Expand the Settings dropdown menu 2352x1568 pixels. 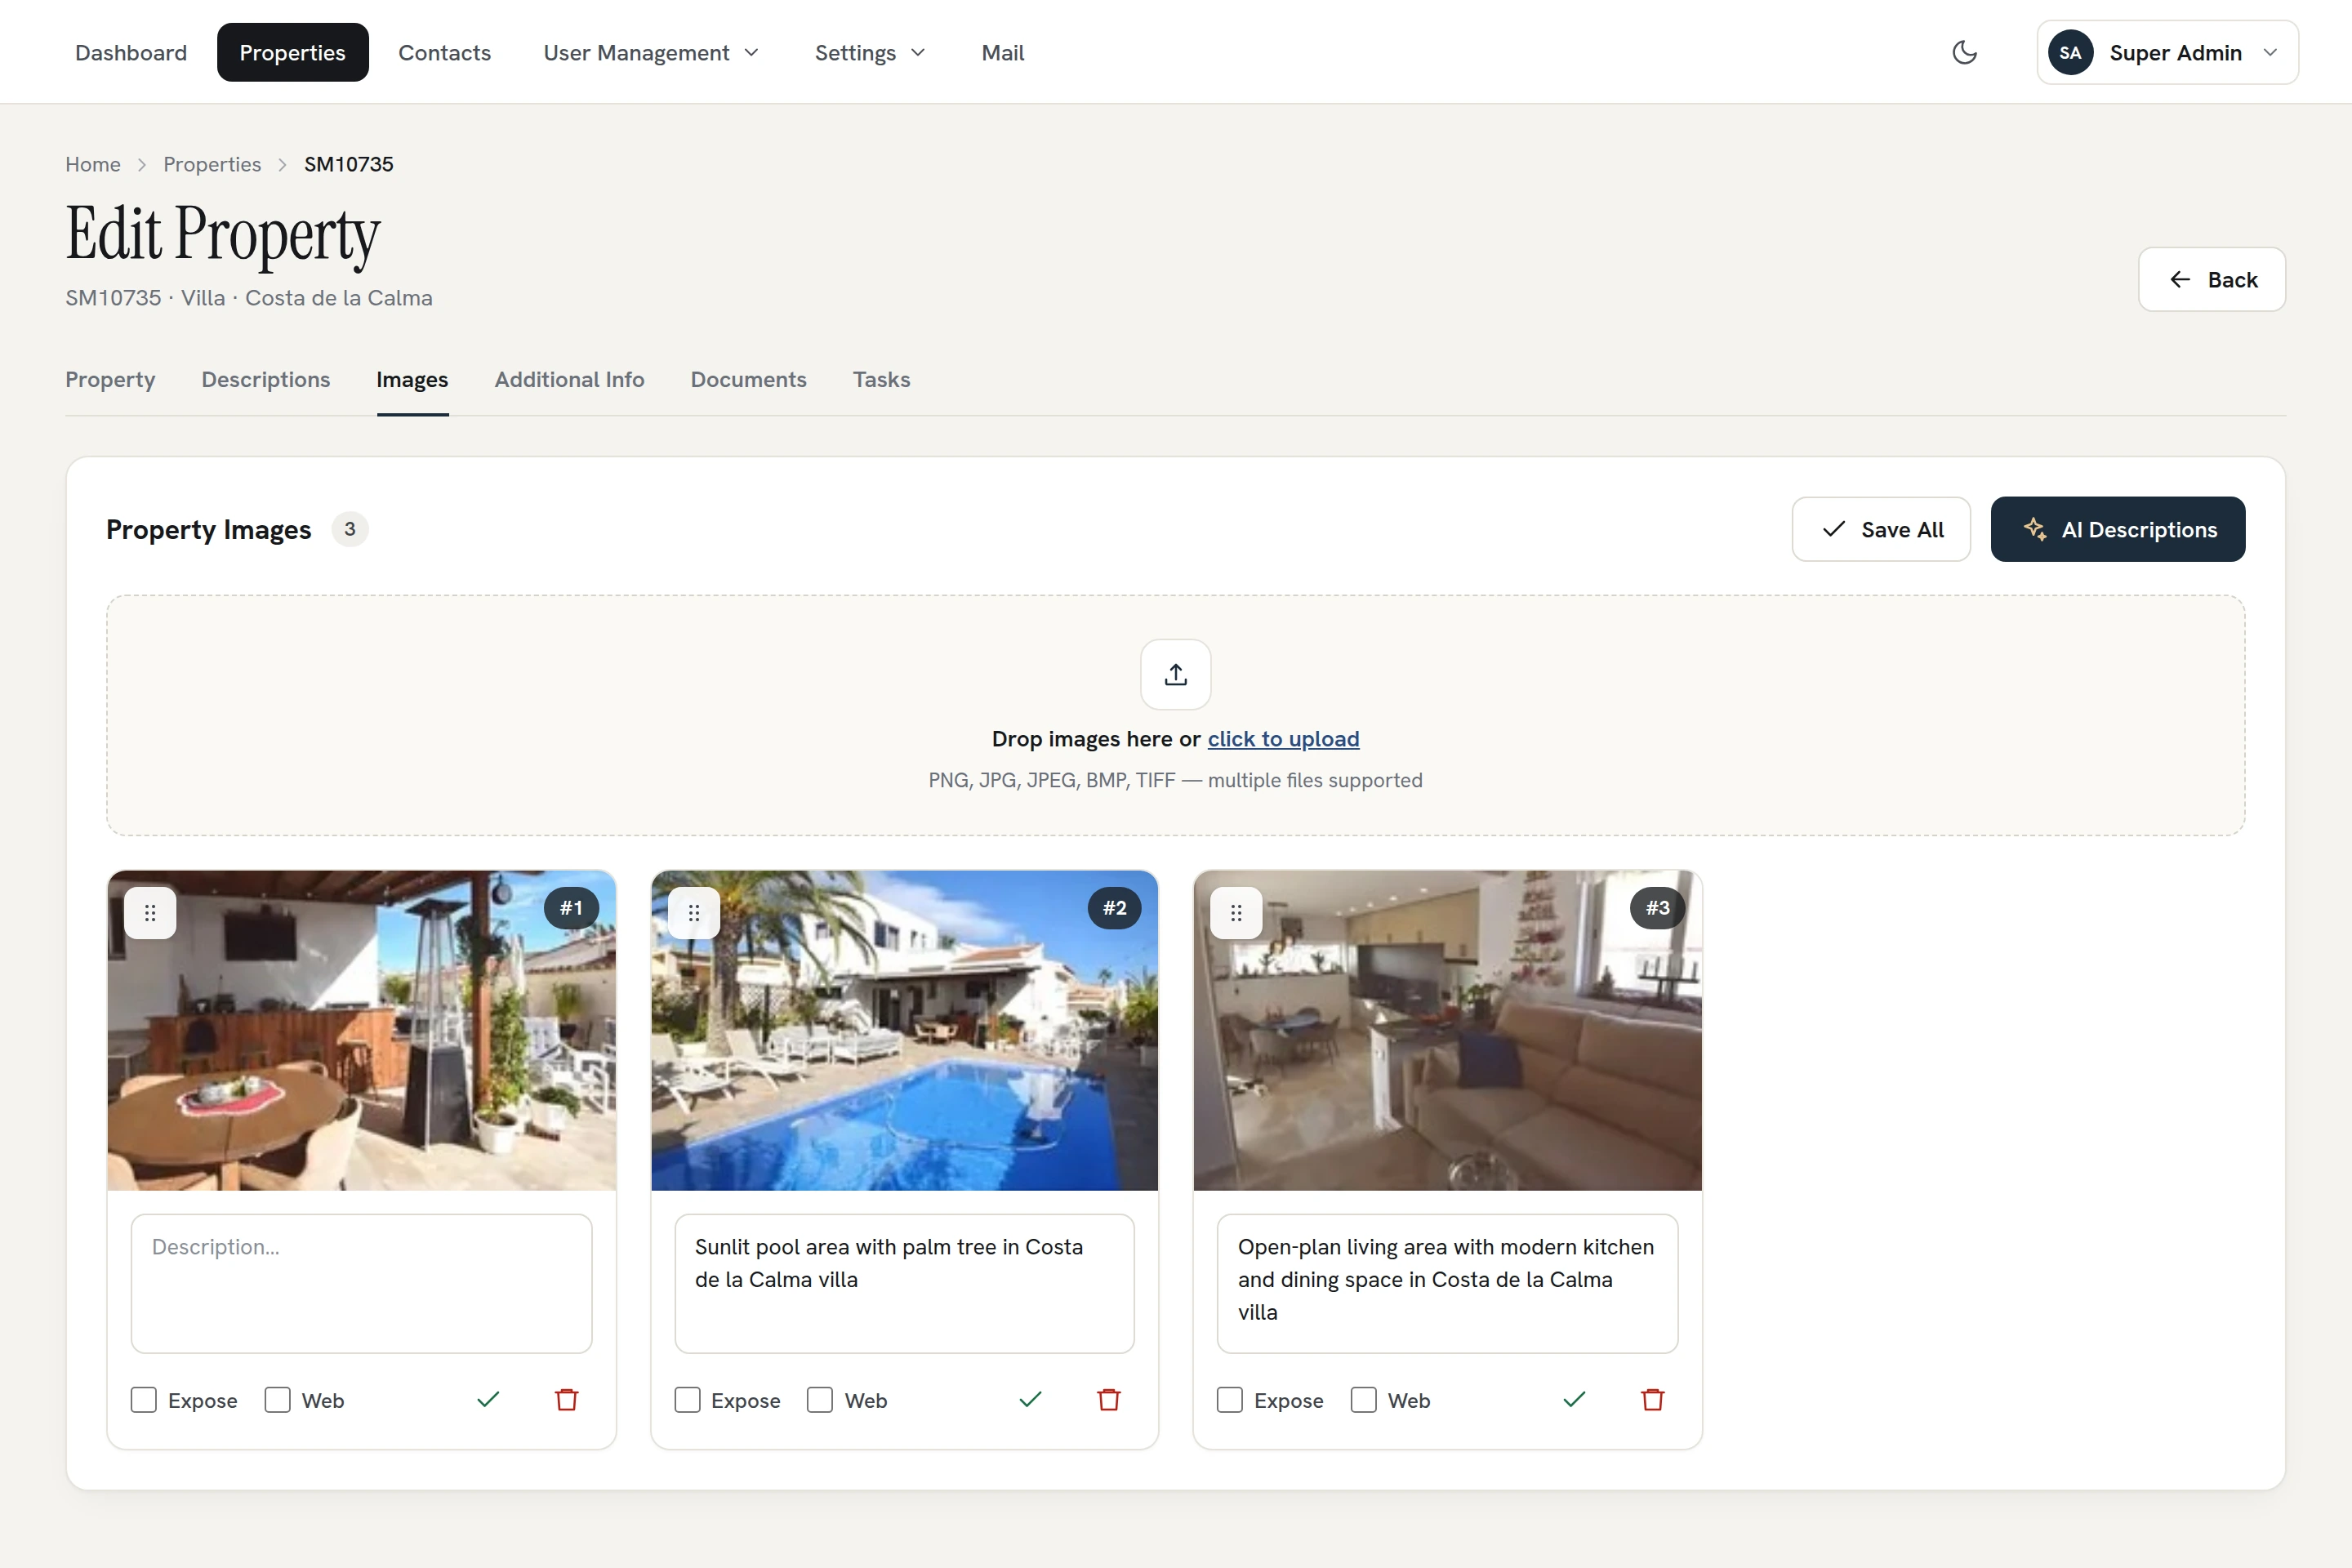click(869, 52)
